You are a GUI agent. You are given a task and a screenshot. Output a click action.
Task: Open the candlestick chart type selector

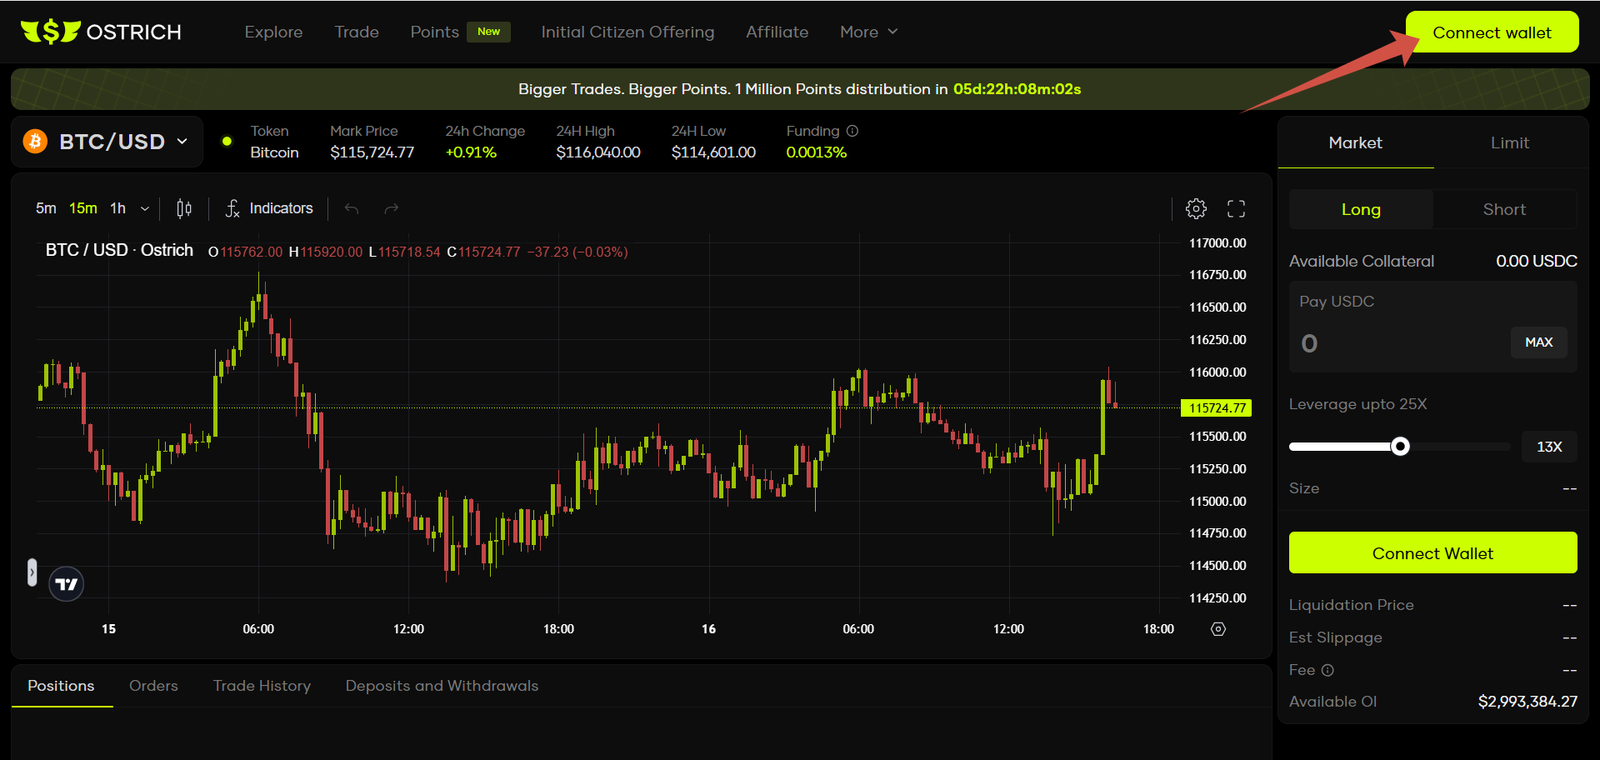tap(184, 208)
